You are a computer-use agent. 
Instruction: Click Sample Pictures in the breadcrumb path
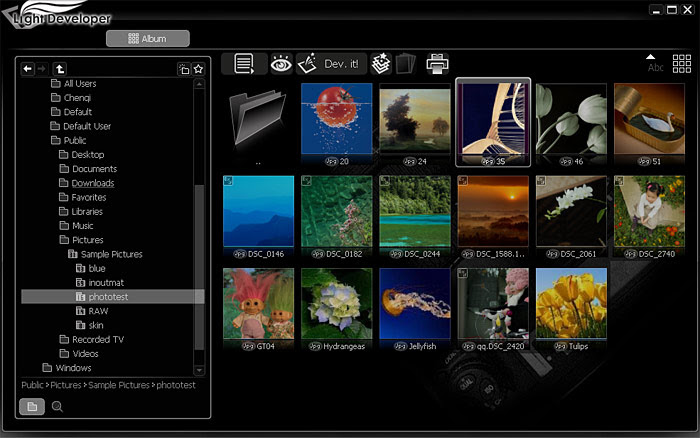[x=119, y=385]
